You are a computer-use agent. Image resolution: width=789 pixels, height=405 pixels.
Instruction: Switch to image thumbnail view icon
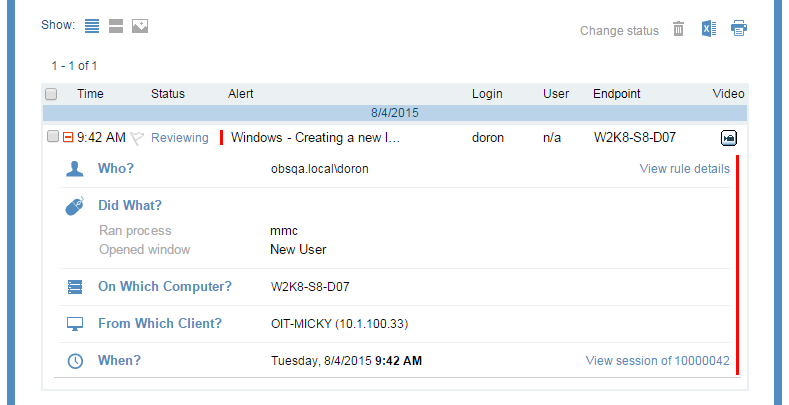click(x=140, y=26)
